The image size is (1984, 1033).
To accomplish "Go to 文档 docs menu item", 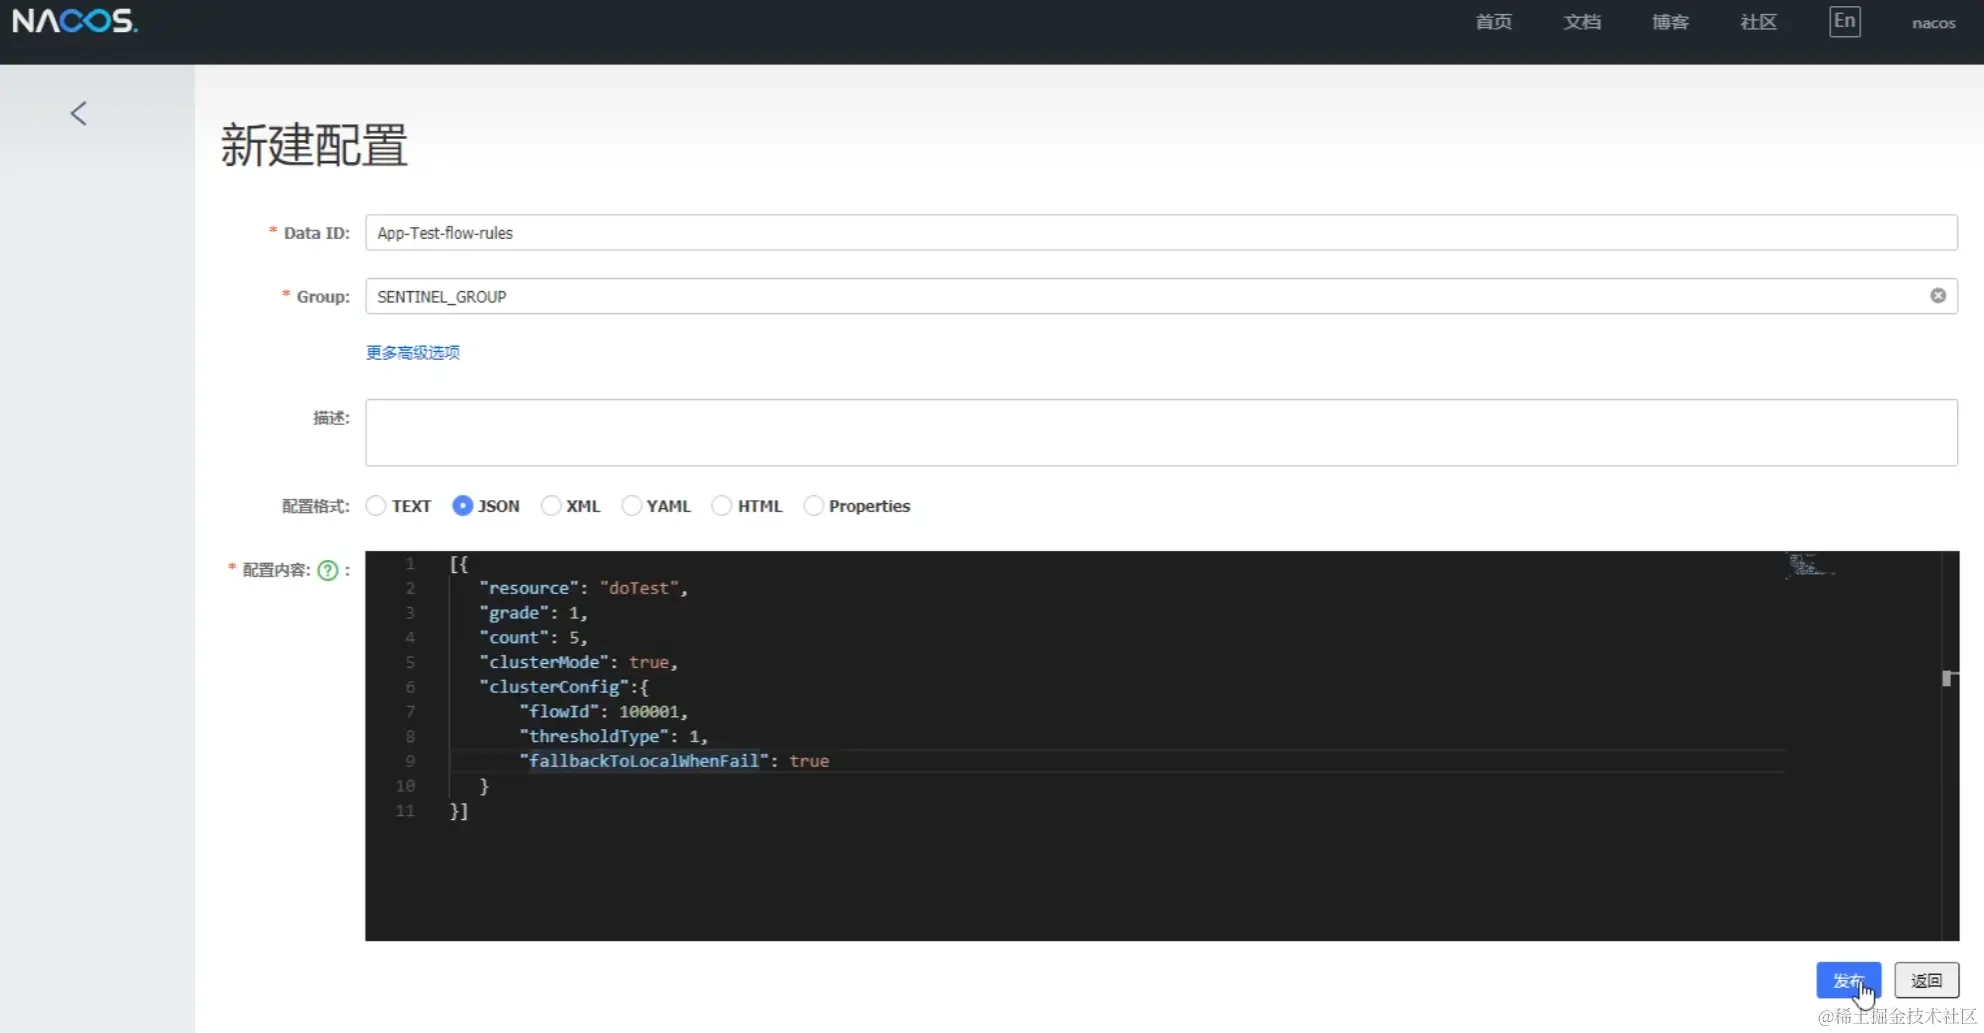I will click(1582, 22).
